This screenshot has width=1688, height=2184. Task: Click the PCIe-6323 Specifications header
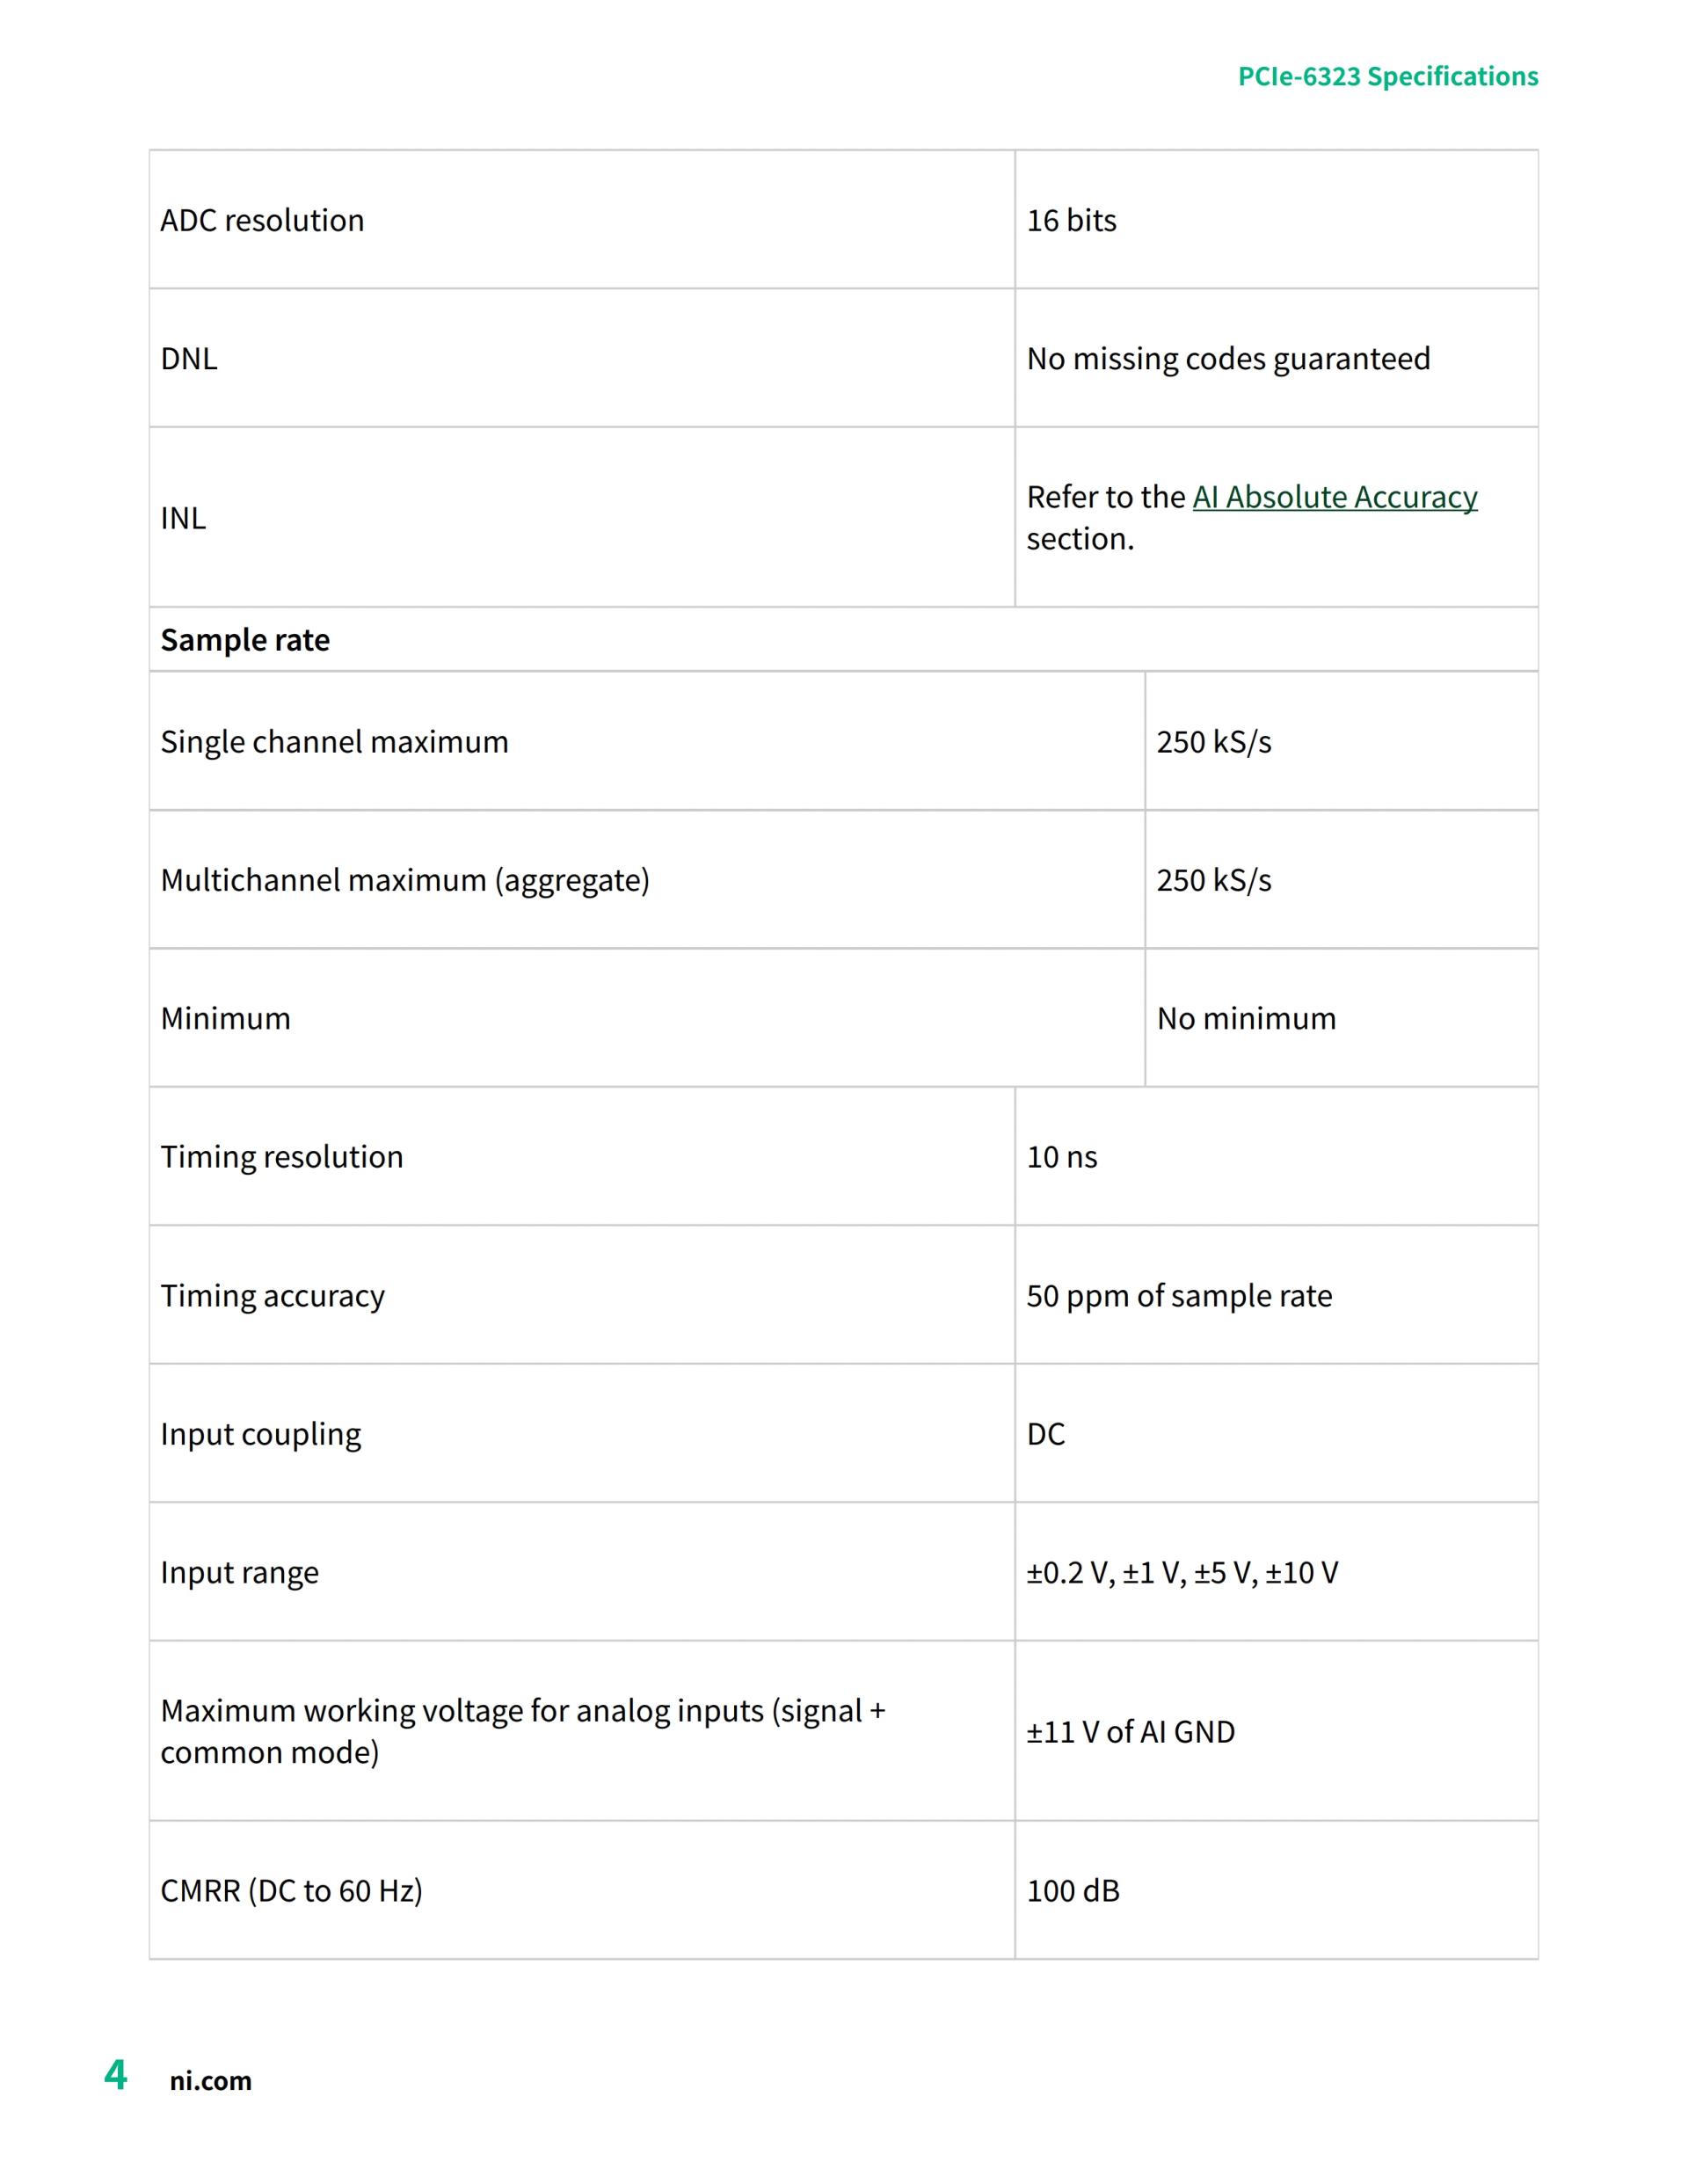click(1387, 76)
